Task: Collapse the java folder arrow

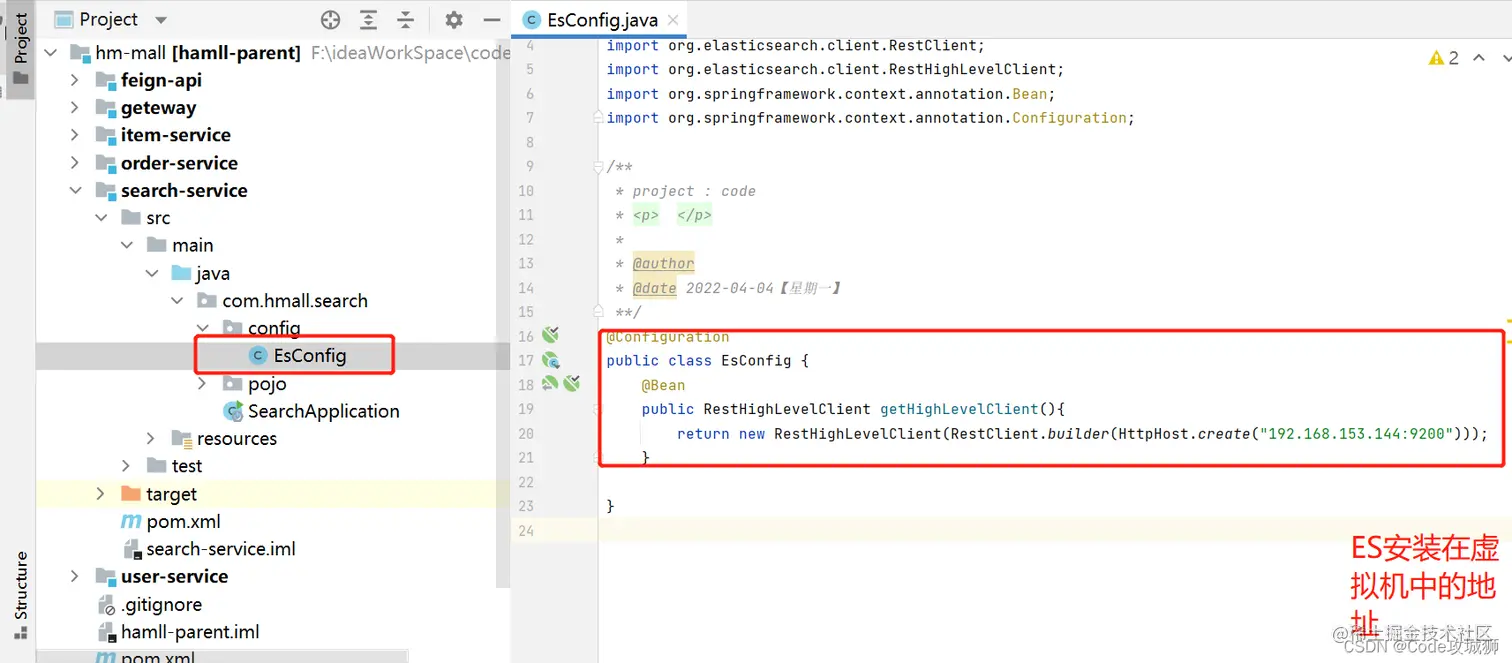Action: 151,273
